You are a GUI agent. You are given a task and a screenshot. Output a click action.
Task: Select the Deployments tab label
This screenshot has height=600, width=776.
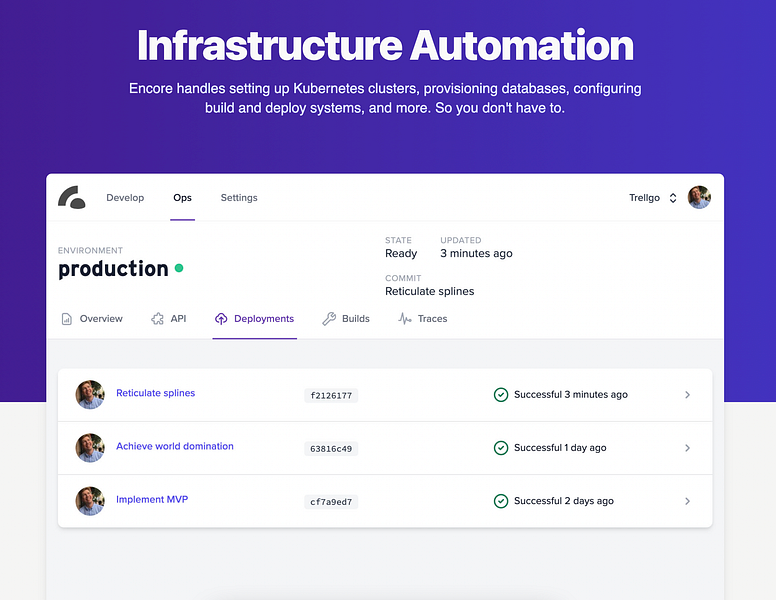pyautogui.click(x=264, y=319)
